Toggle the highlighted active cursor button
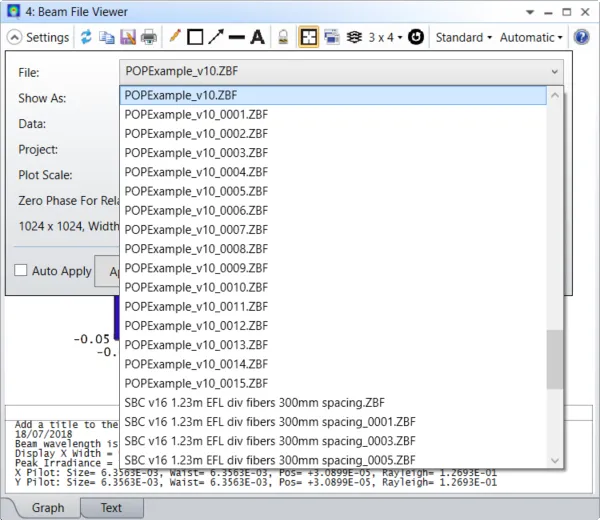The height and width of the screenshot is (520, 600). 308,37
